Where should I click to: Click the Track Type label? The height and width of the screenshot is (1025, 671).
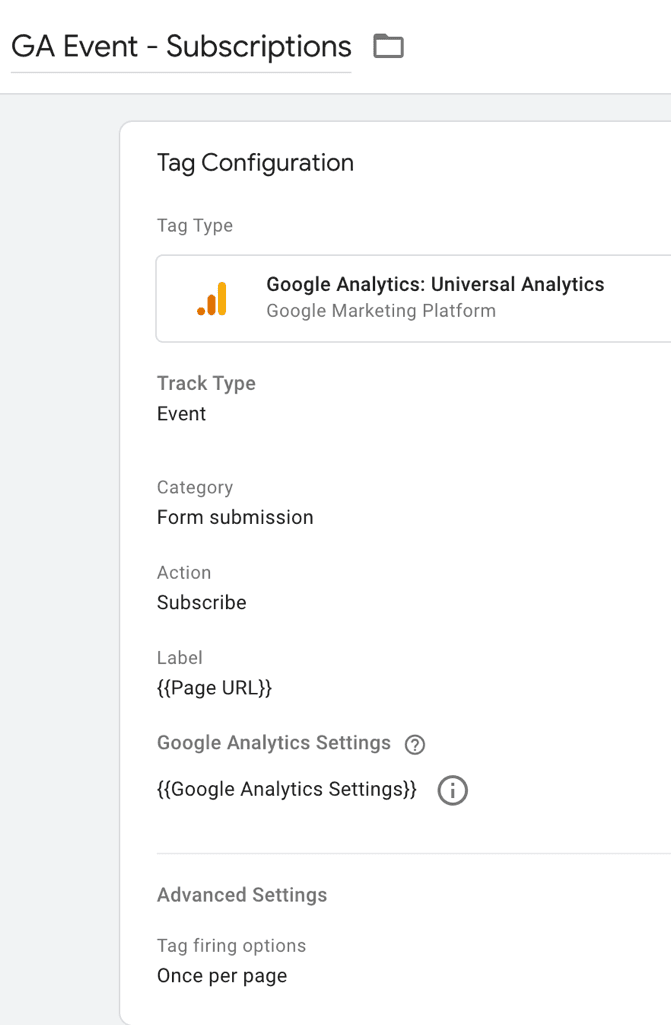(x=206, y=383)
